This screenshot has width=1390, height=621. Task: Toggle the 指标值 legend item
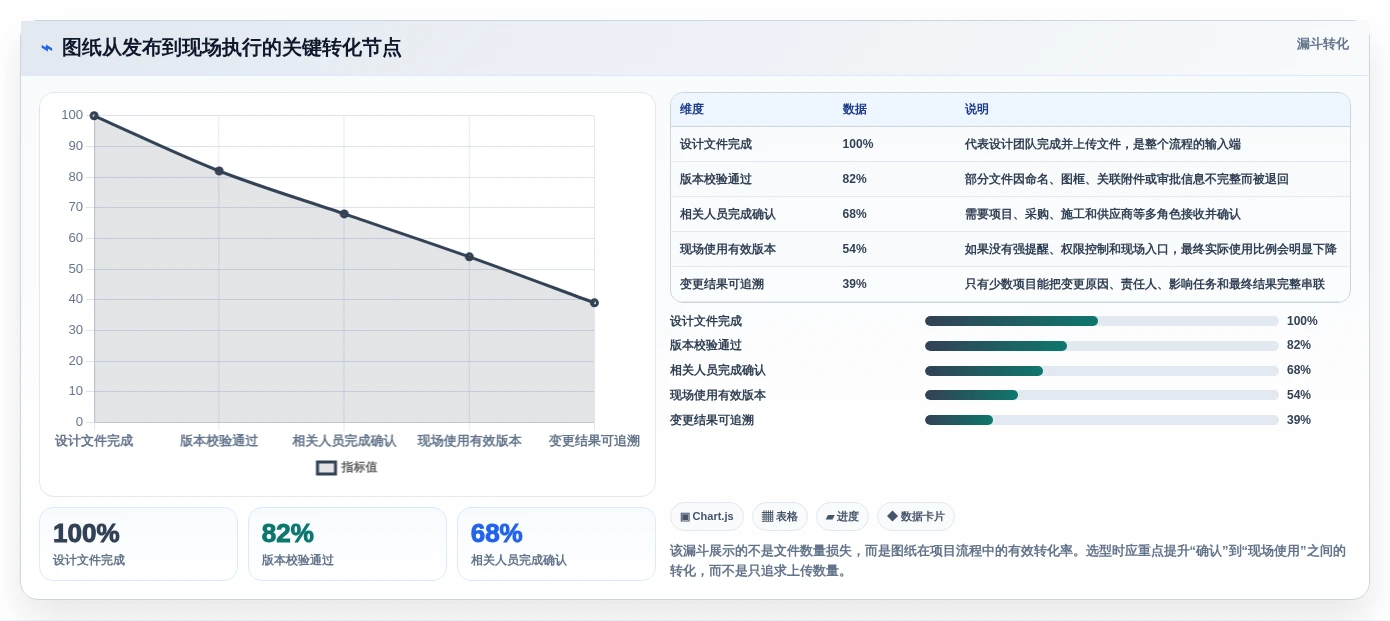coord(347,467)
